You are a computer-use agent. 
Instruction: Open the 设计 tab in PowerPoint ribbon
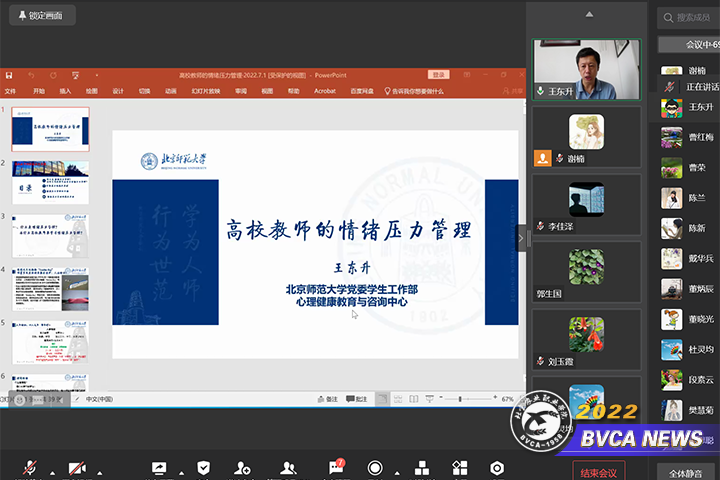click(118, 91)
